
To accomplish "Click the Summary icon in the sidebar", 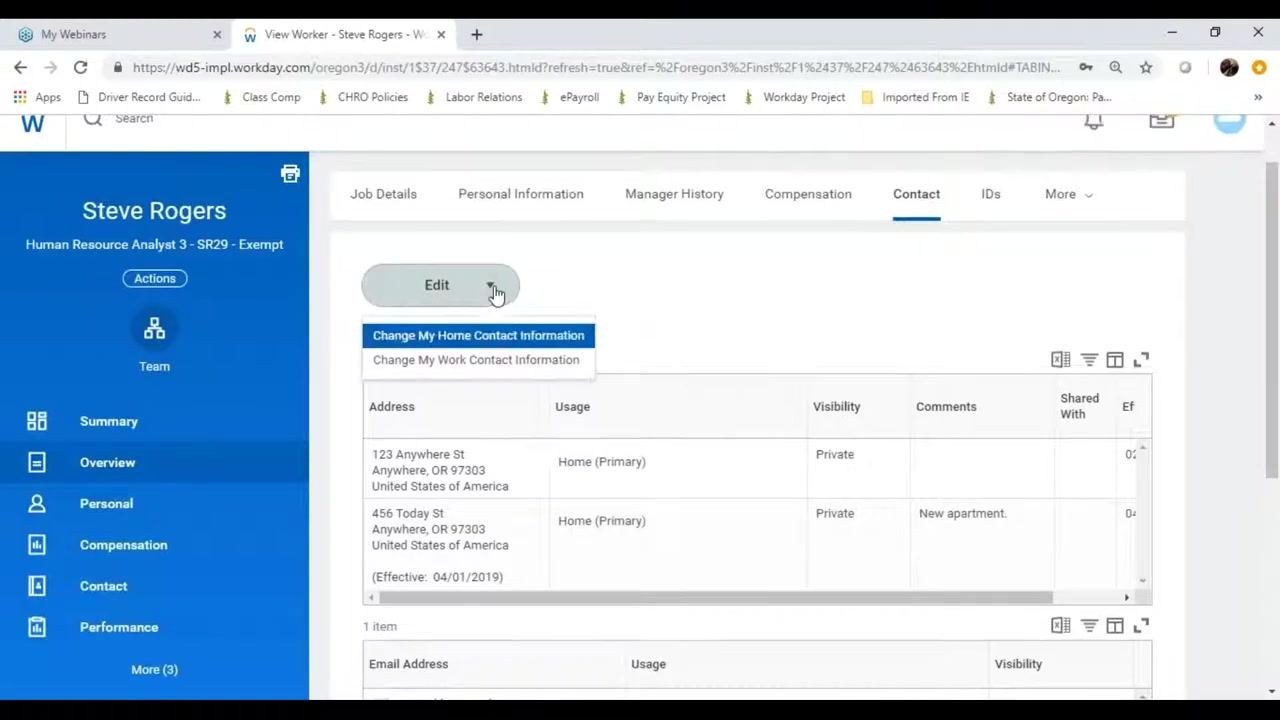I will [37, 421].
